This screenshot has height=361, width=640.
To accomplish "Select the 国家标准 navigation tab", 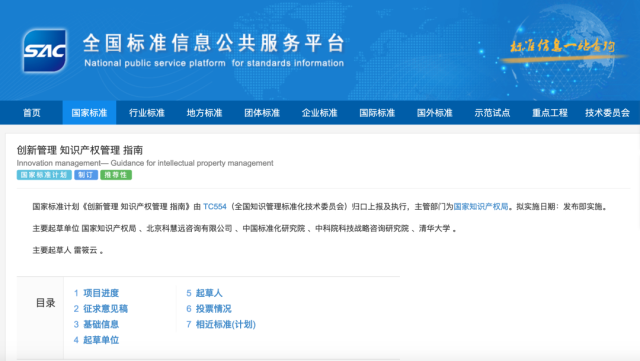I will pyautogui.click(x=89, y=113).
